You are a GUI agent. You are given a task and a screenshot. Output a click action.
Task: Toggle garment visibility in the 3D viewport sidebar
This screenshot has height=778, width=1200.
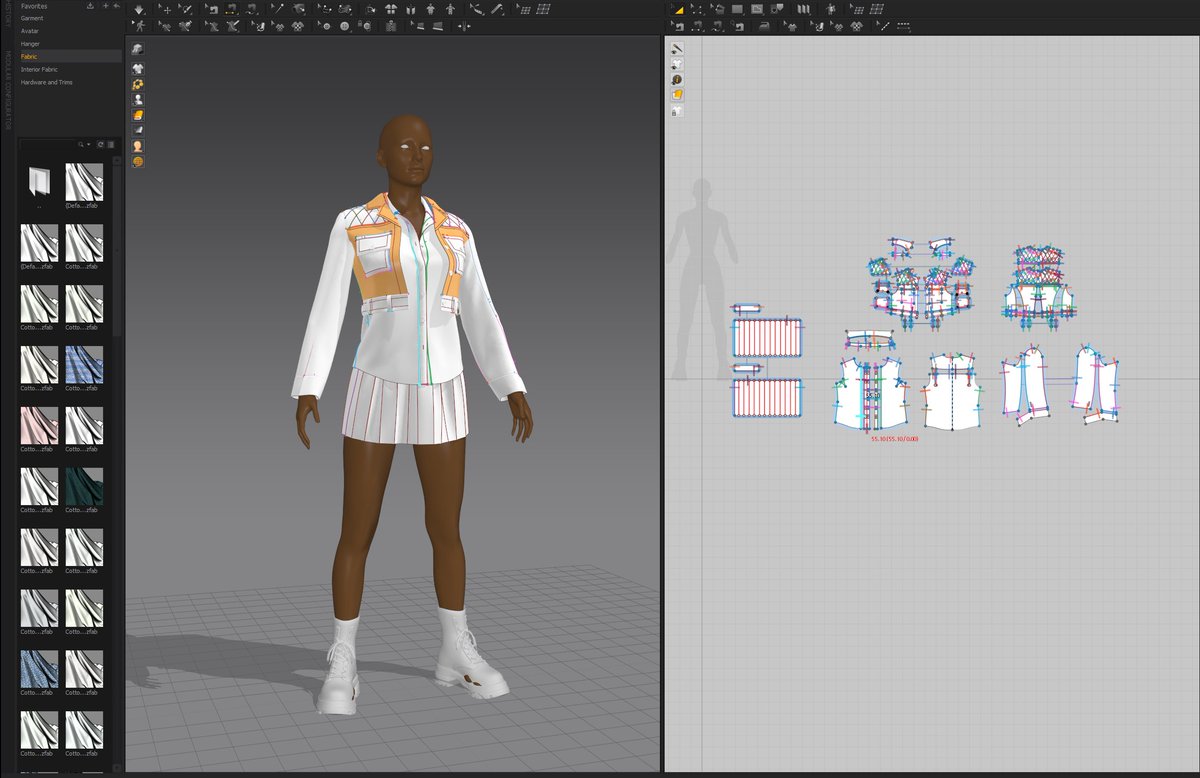coord(137,68)
